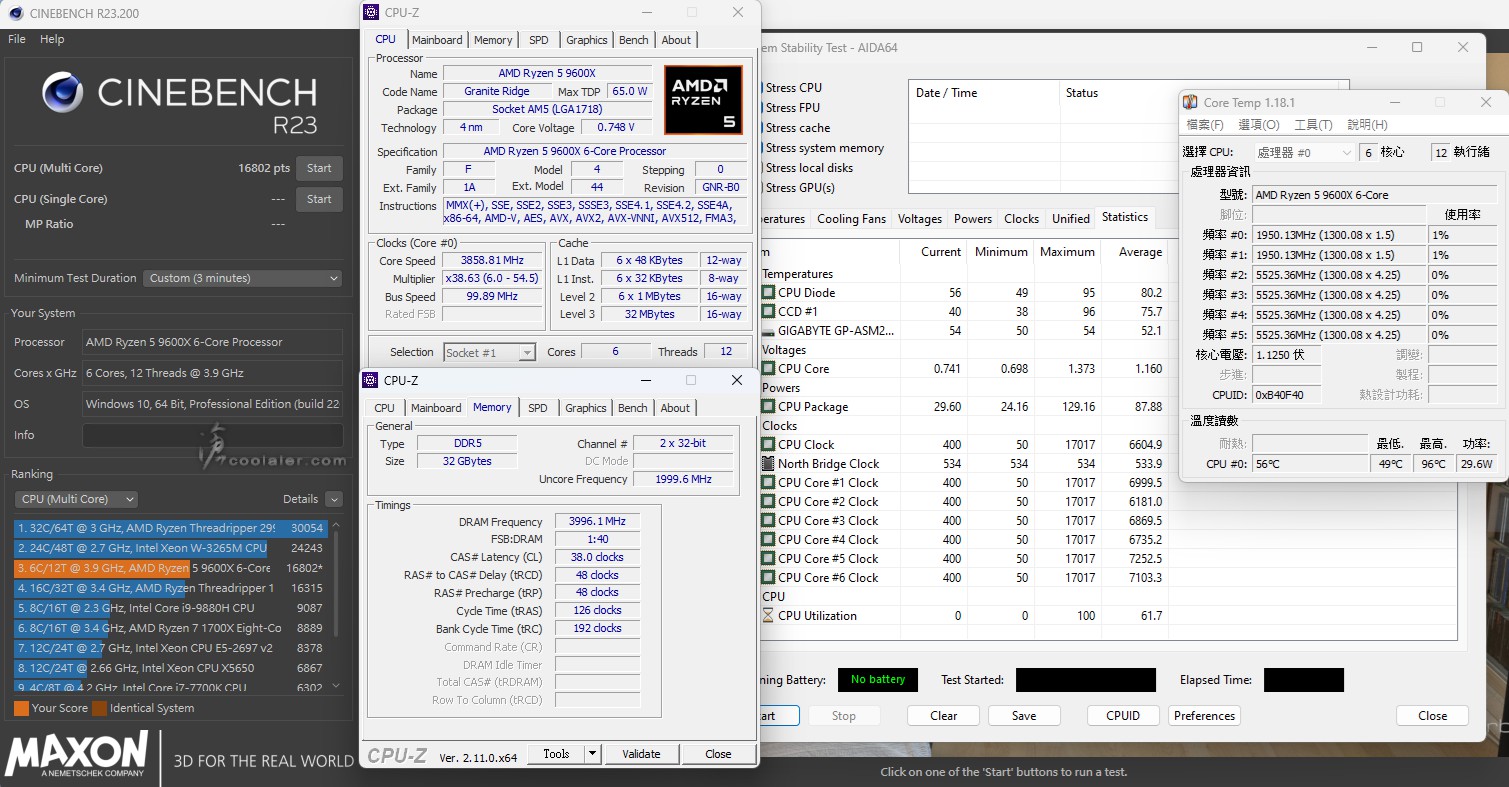Open AIDA64 Preferences

(1204, 716)
